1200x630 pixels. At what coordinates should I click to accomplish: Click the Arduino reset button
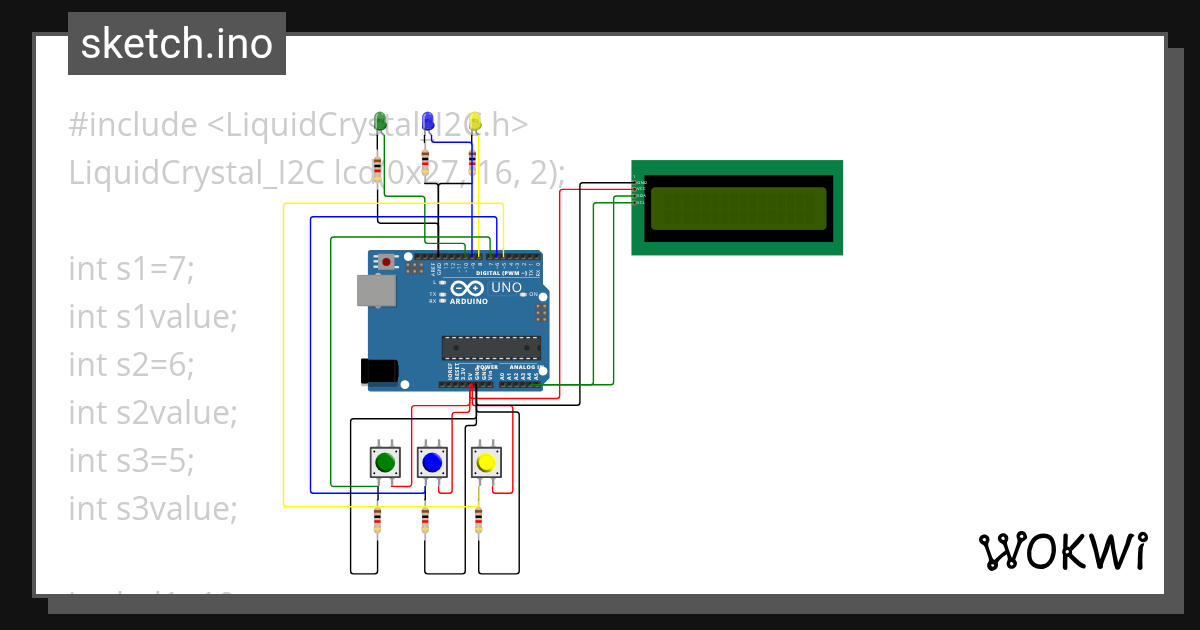coord(385,261)
